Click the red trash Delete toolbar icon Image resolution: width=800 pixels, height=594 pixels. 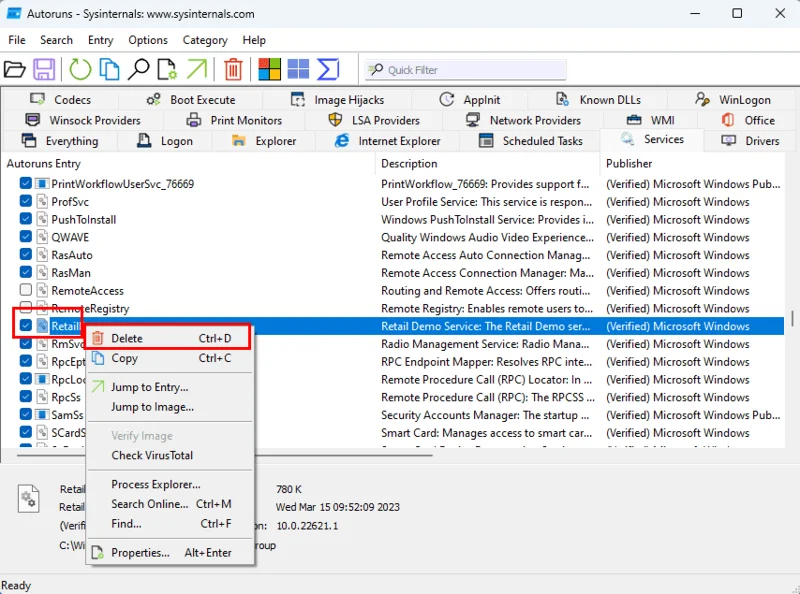(233, 69)
